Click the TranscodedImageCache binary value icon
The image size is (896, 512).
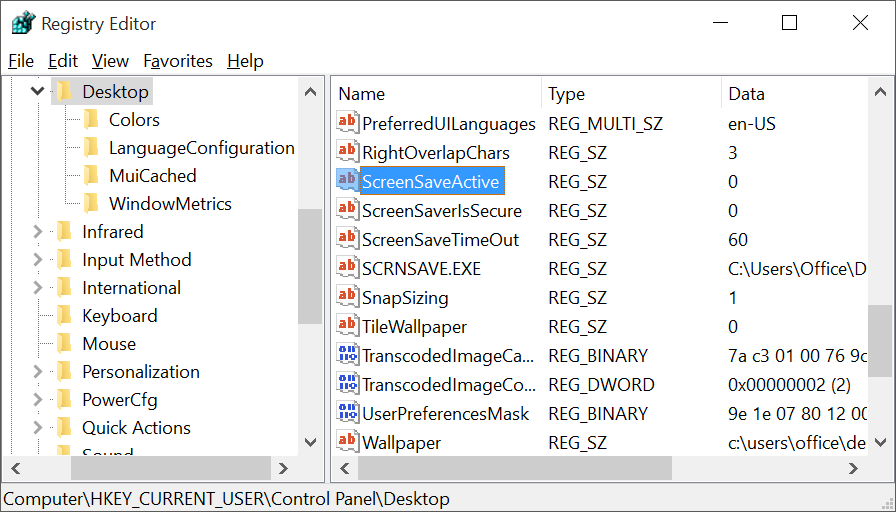pyautogui.click(x=347, y=355)
